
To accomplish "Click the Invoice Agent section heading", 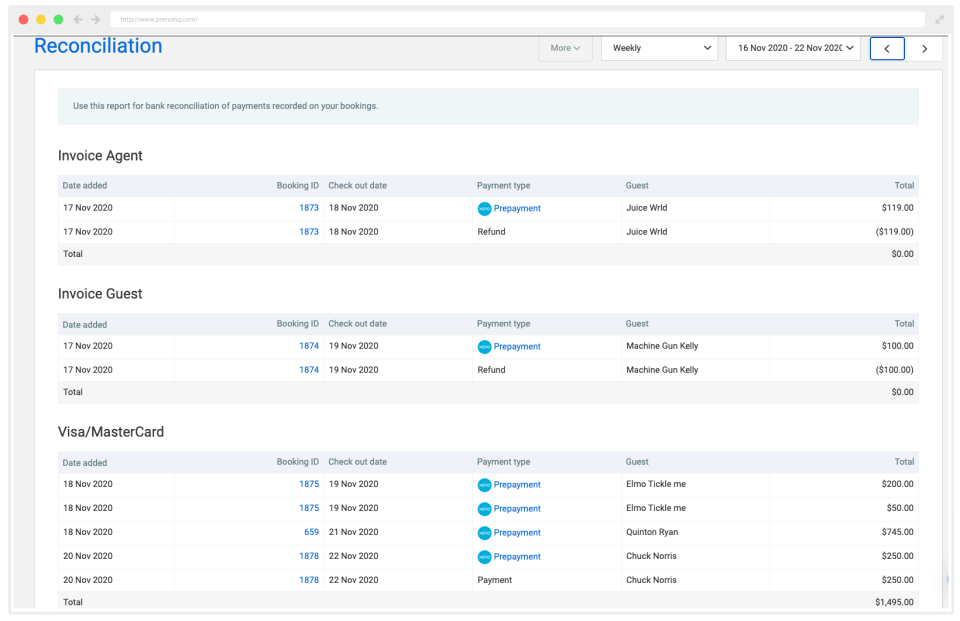I will [x=100, y=156].
